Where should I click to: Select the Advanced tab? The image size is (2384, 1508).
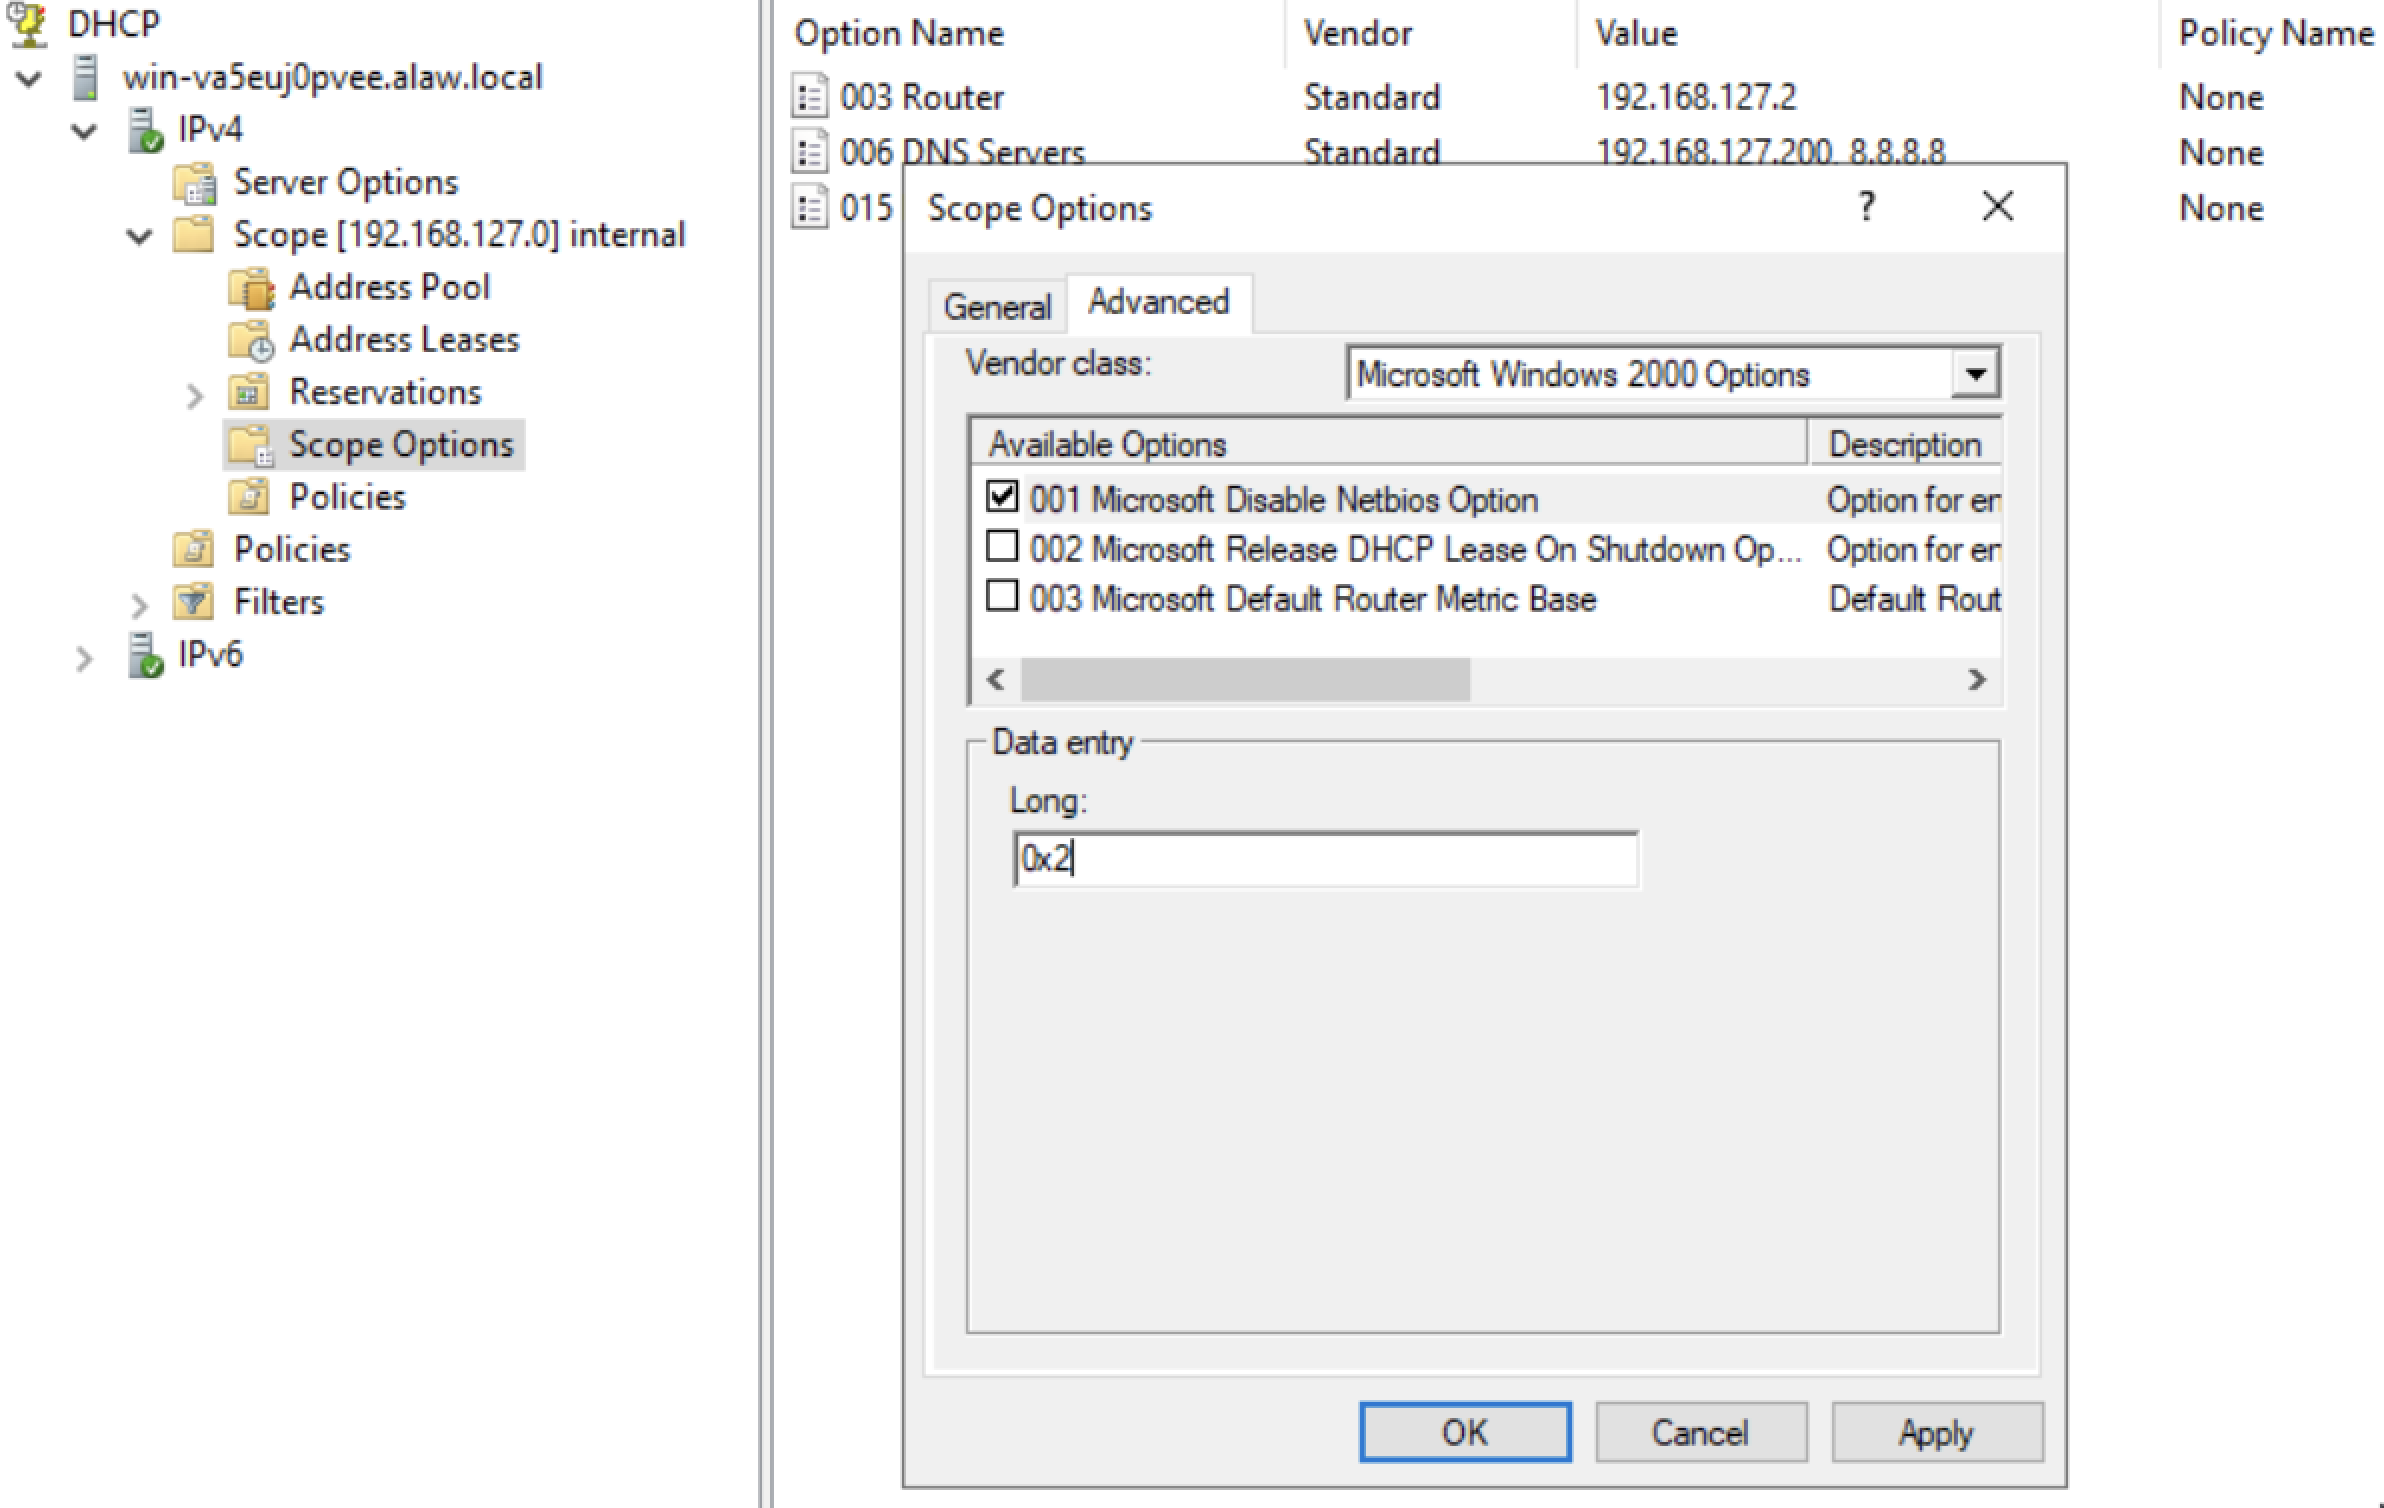pos(1157,301)
